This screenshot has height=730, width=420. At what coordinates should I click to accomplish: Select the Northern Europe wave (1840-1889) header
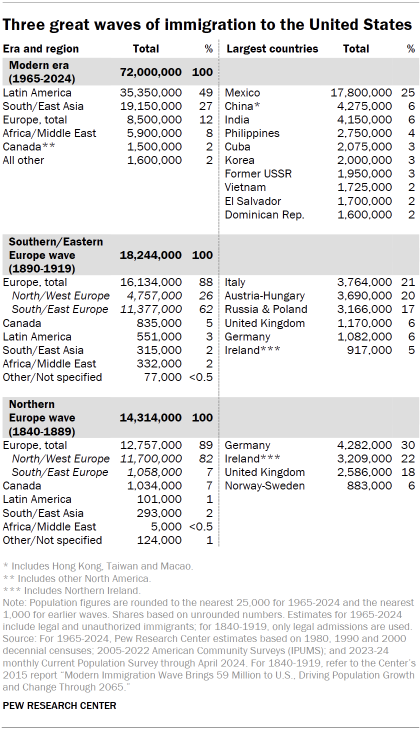[x=42, y=418]
